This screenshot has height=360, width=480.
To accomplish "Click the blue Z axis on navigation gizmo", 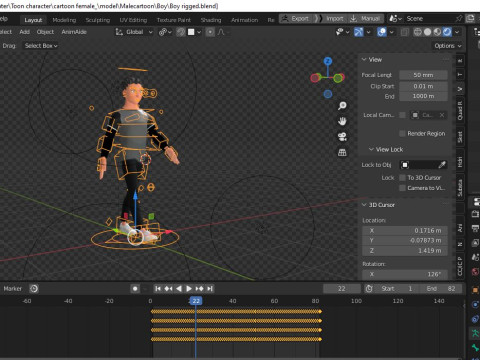I will (328, 61).
